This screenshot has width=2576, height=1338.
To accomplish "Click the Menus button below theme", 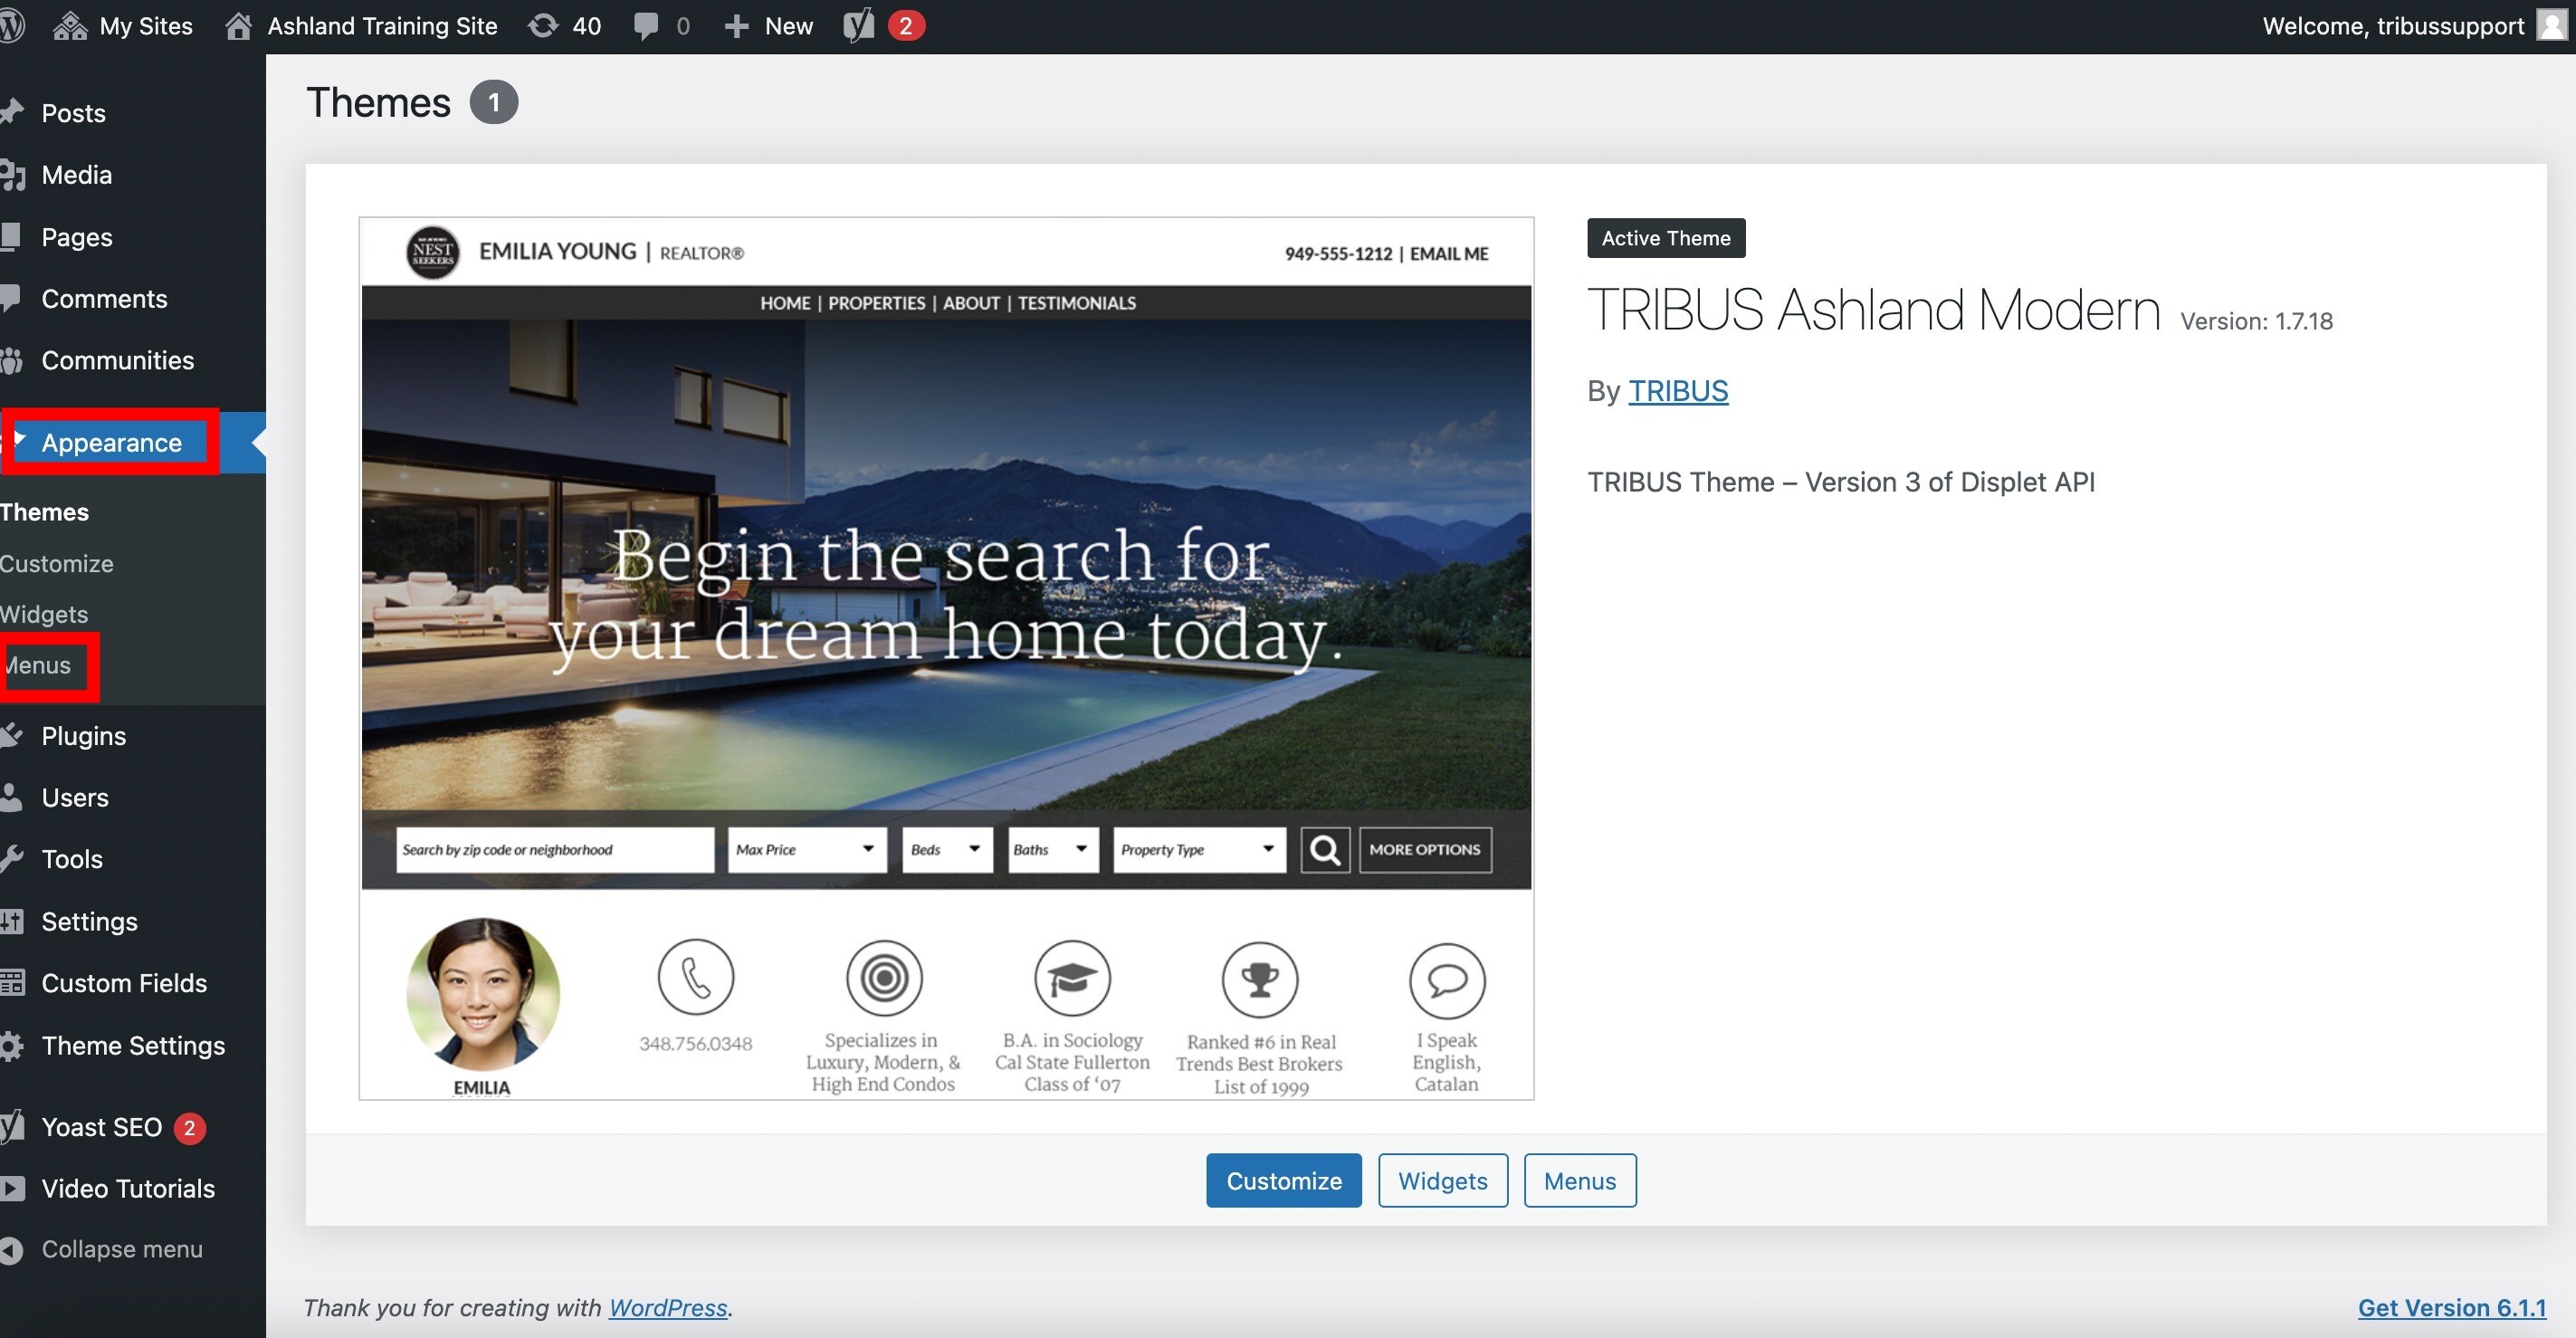I will tap(1580, 1181).
